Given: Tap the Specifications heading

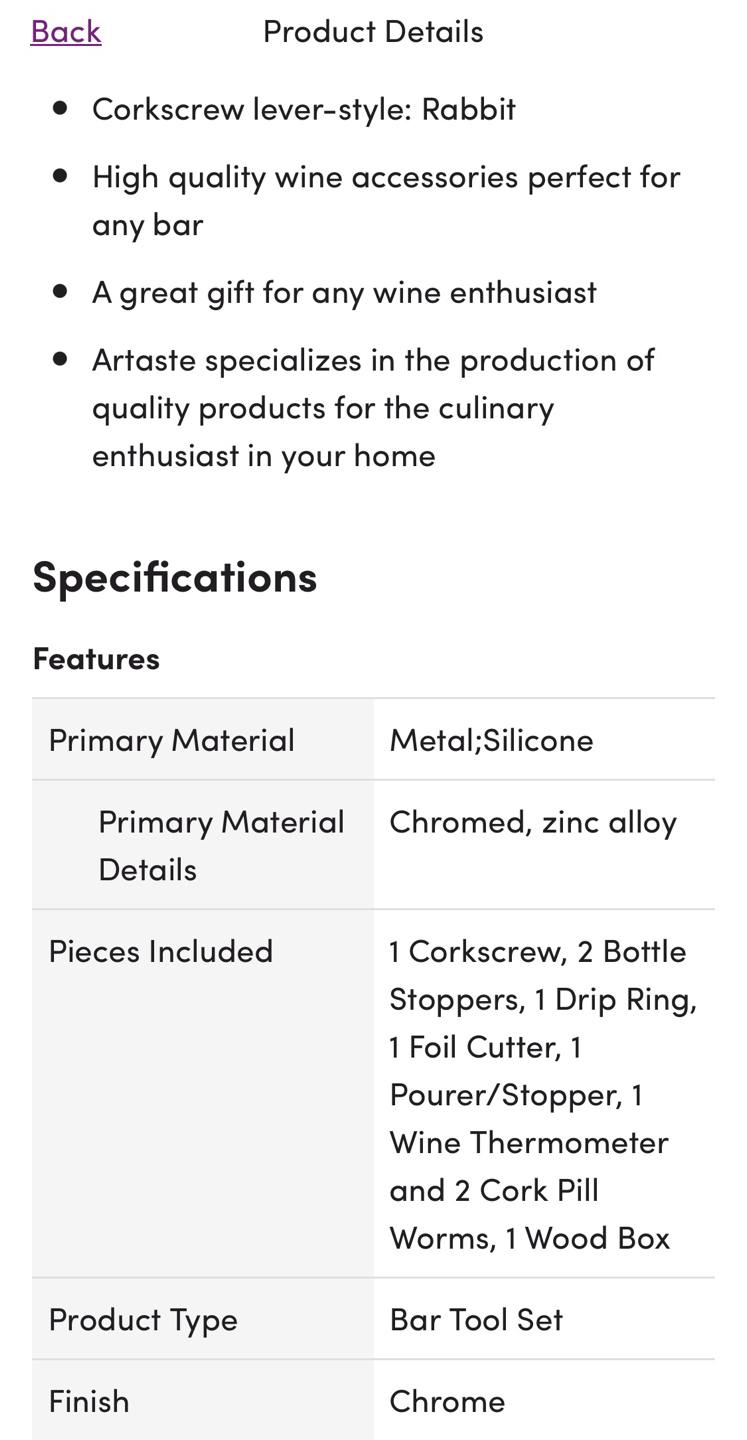Looking at the screenshot, I should [175, 576].
